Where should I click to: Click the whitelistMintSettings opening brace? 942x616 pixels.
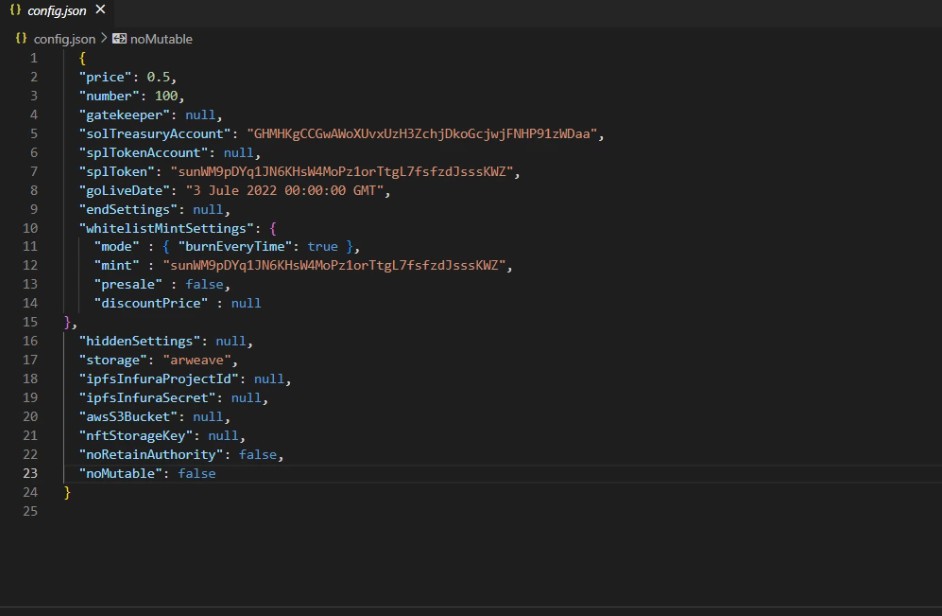(x=273, y=228)
